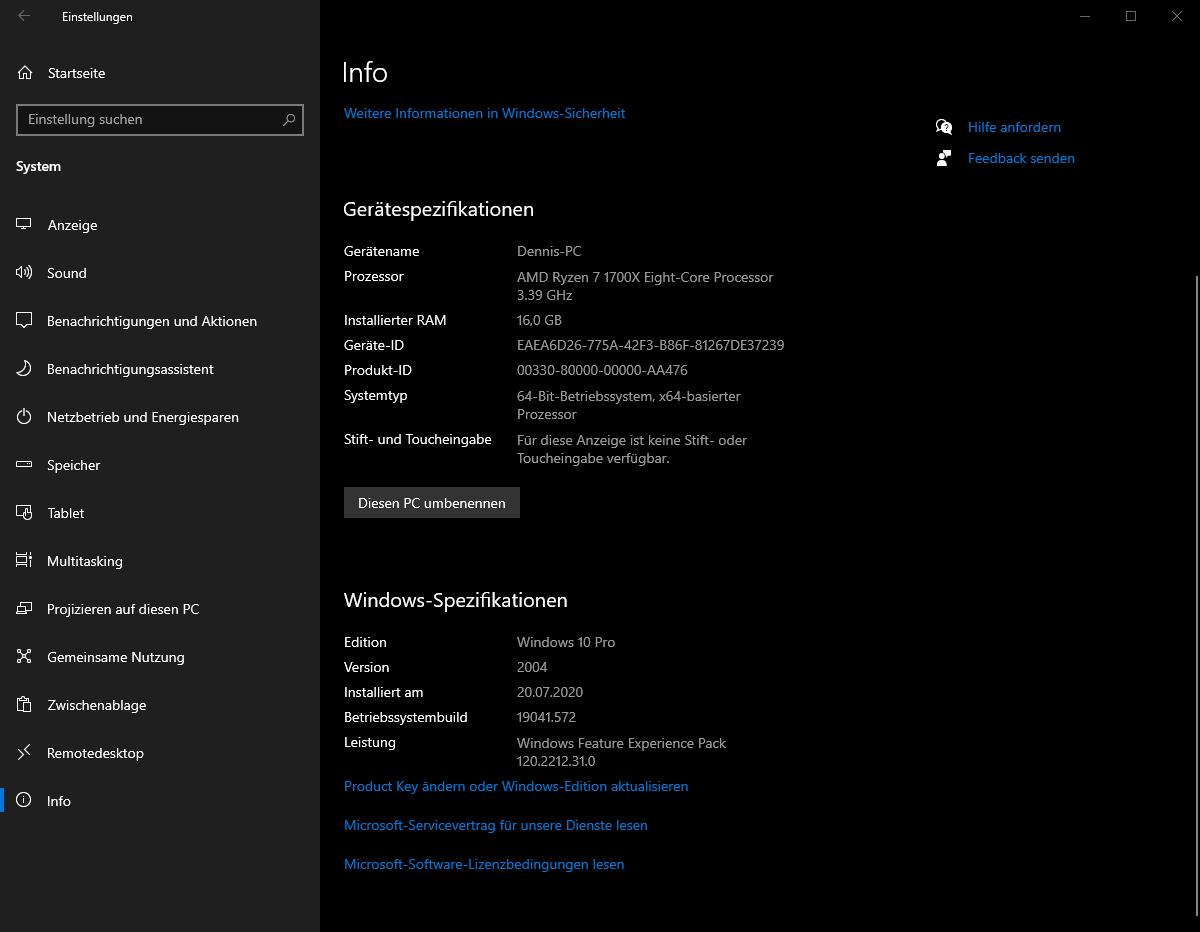Screen dimensions: 1200x932
Task: Click the Anzeige monitor icon
Action: 25,225
